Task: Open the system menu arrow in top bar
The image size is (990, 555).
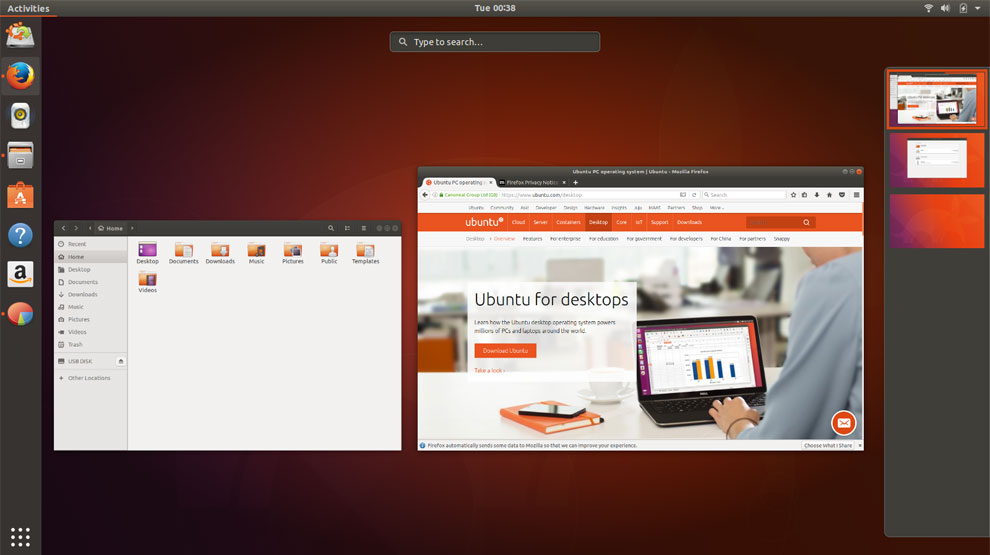Action: click(978, 8)
